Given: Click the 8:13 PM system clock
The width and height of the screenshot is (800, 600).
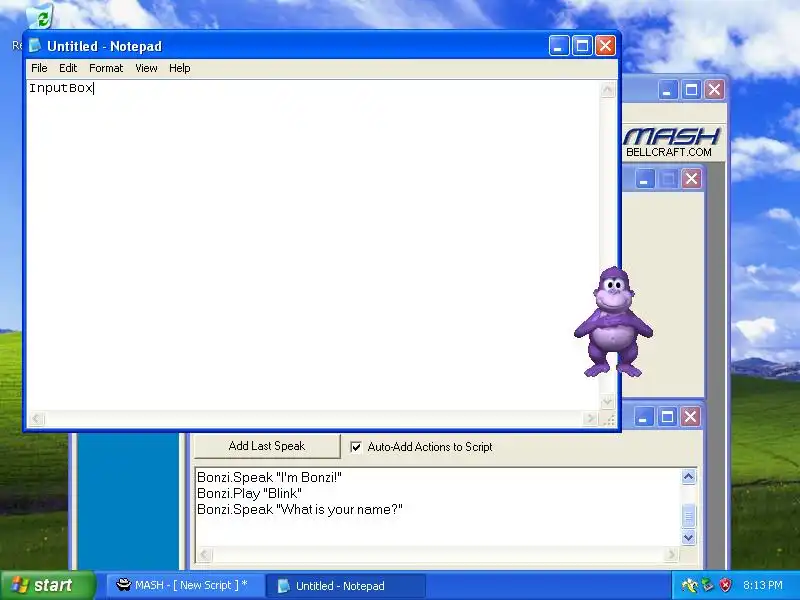Looking at the screenshot, I should [x=762, y=585].
